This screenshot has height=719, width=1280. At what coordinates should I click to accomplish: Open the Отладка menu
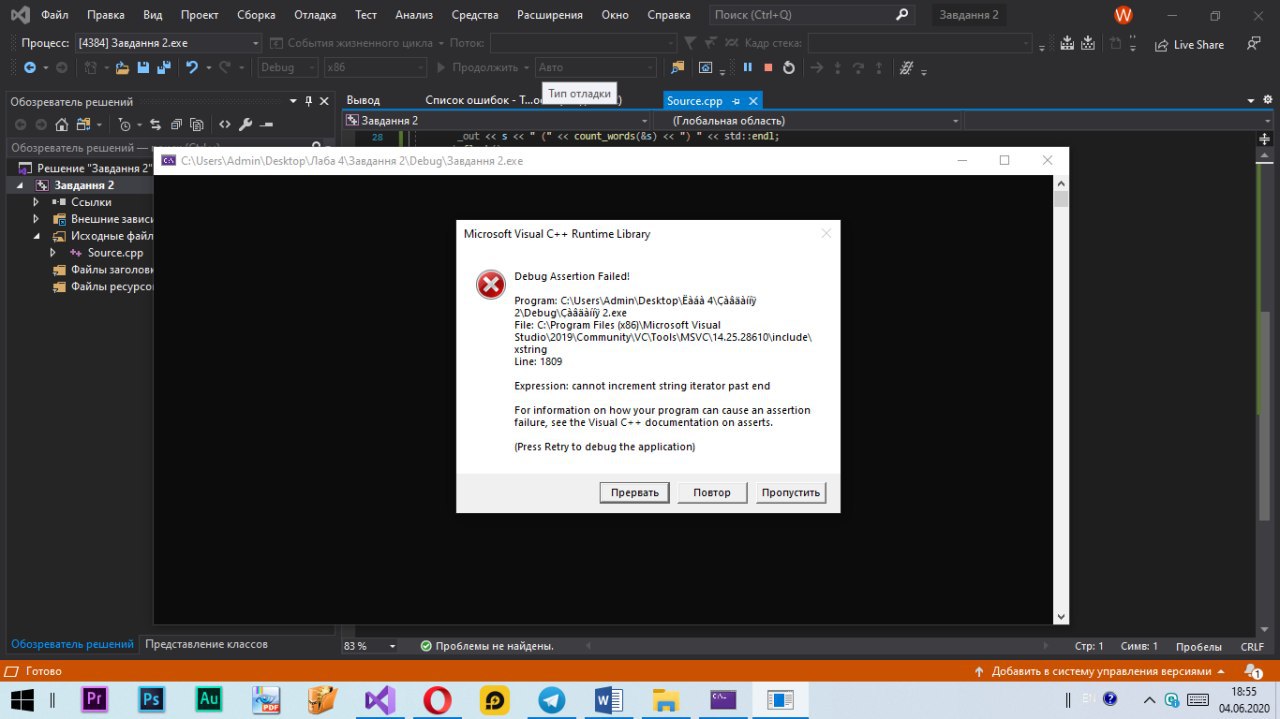315,15
